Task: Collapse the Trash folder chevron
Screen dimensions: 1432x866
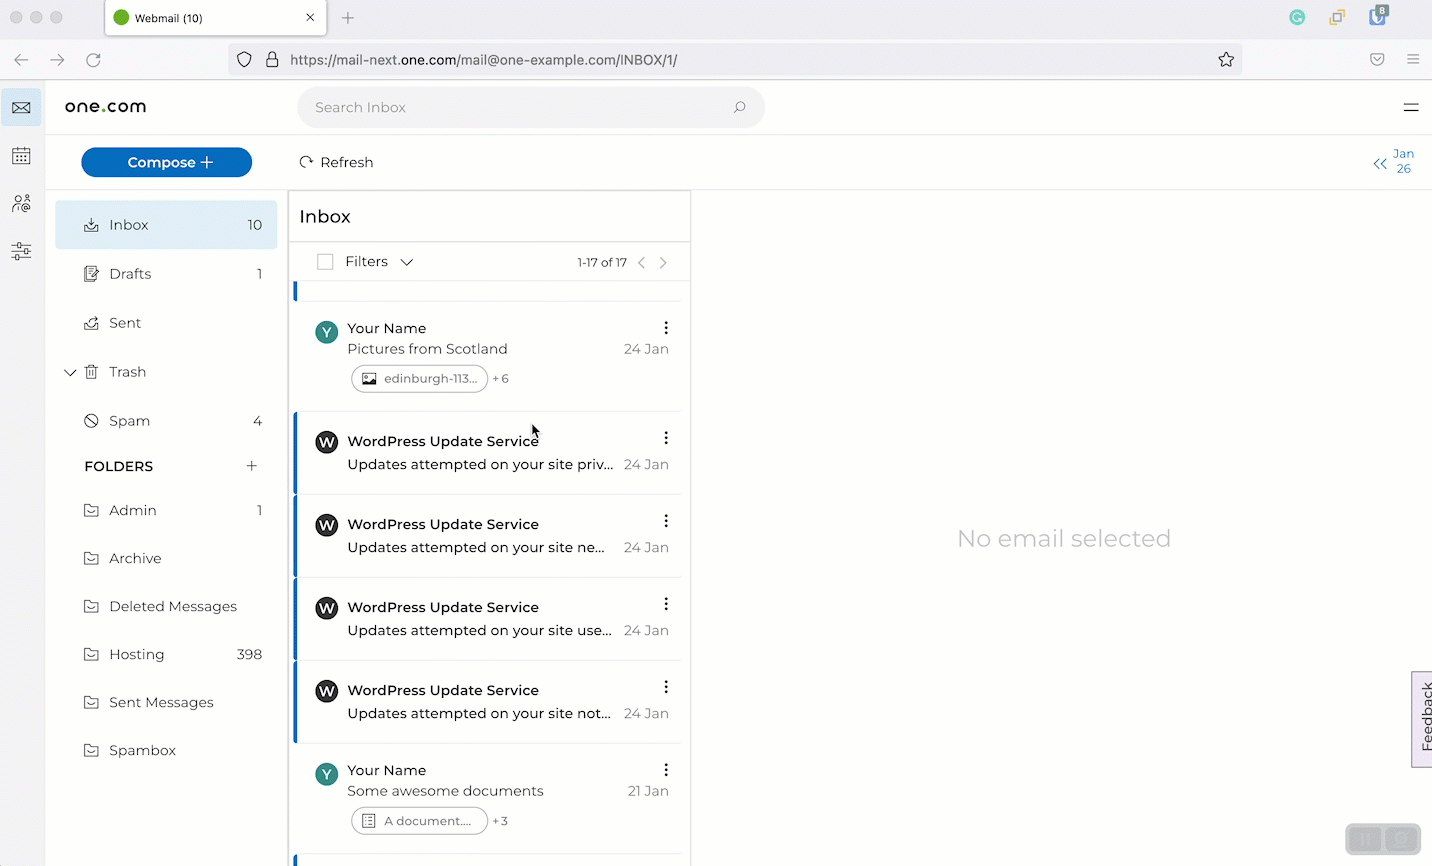Action: [x=70, y=372]
